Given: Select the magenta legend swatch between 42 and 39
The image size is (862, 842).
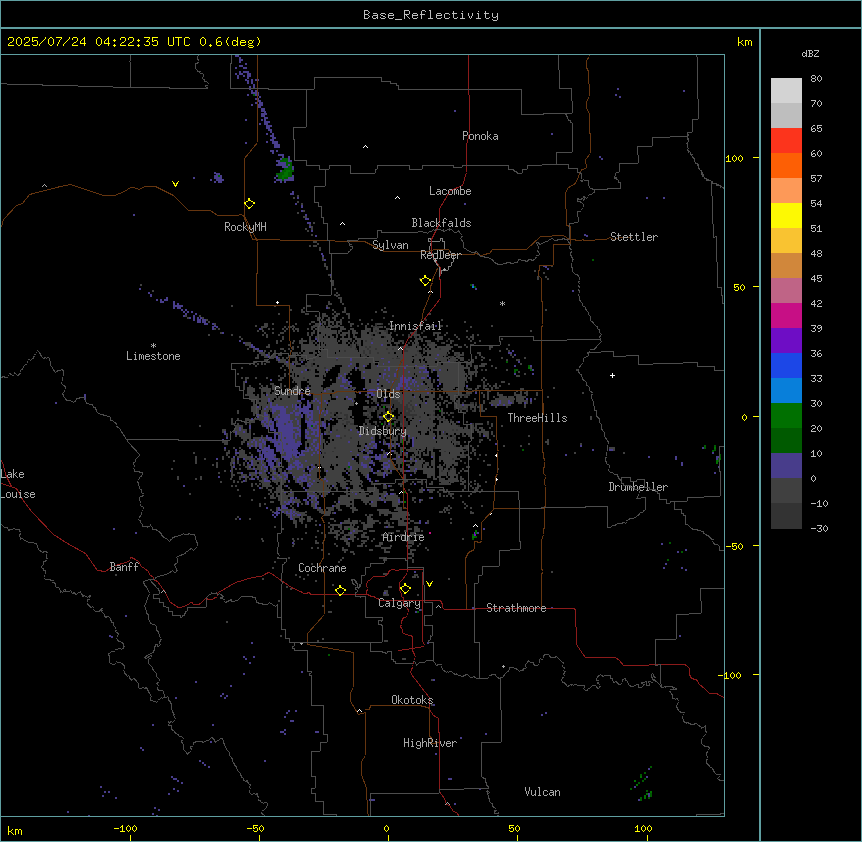Looking at the screenshot, I should 786,315.
